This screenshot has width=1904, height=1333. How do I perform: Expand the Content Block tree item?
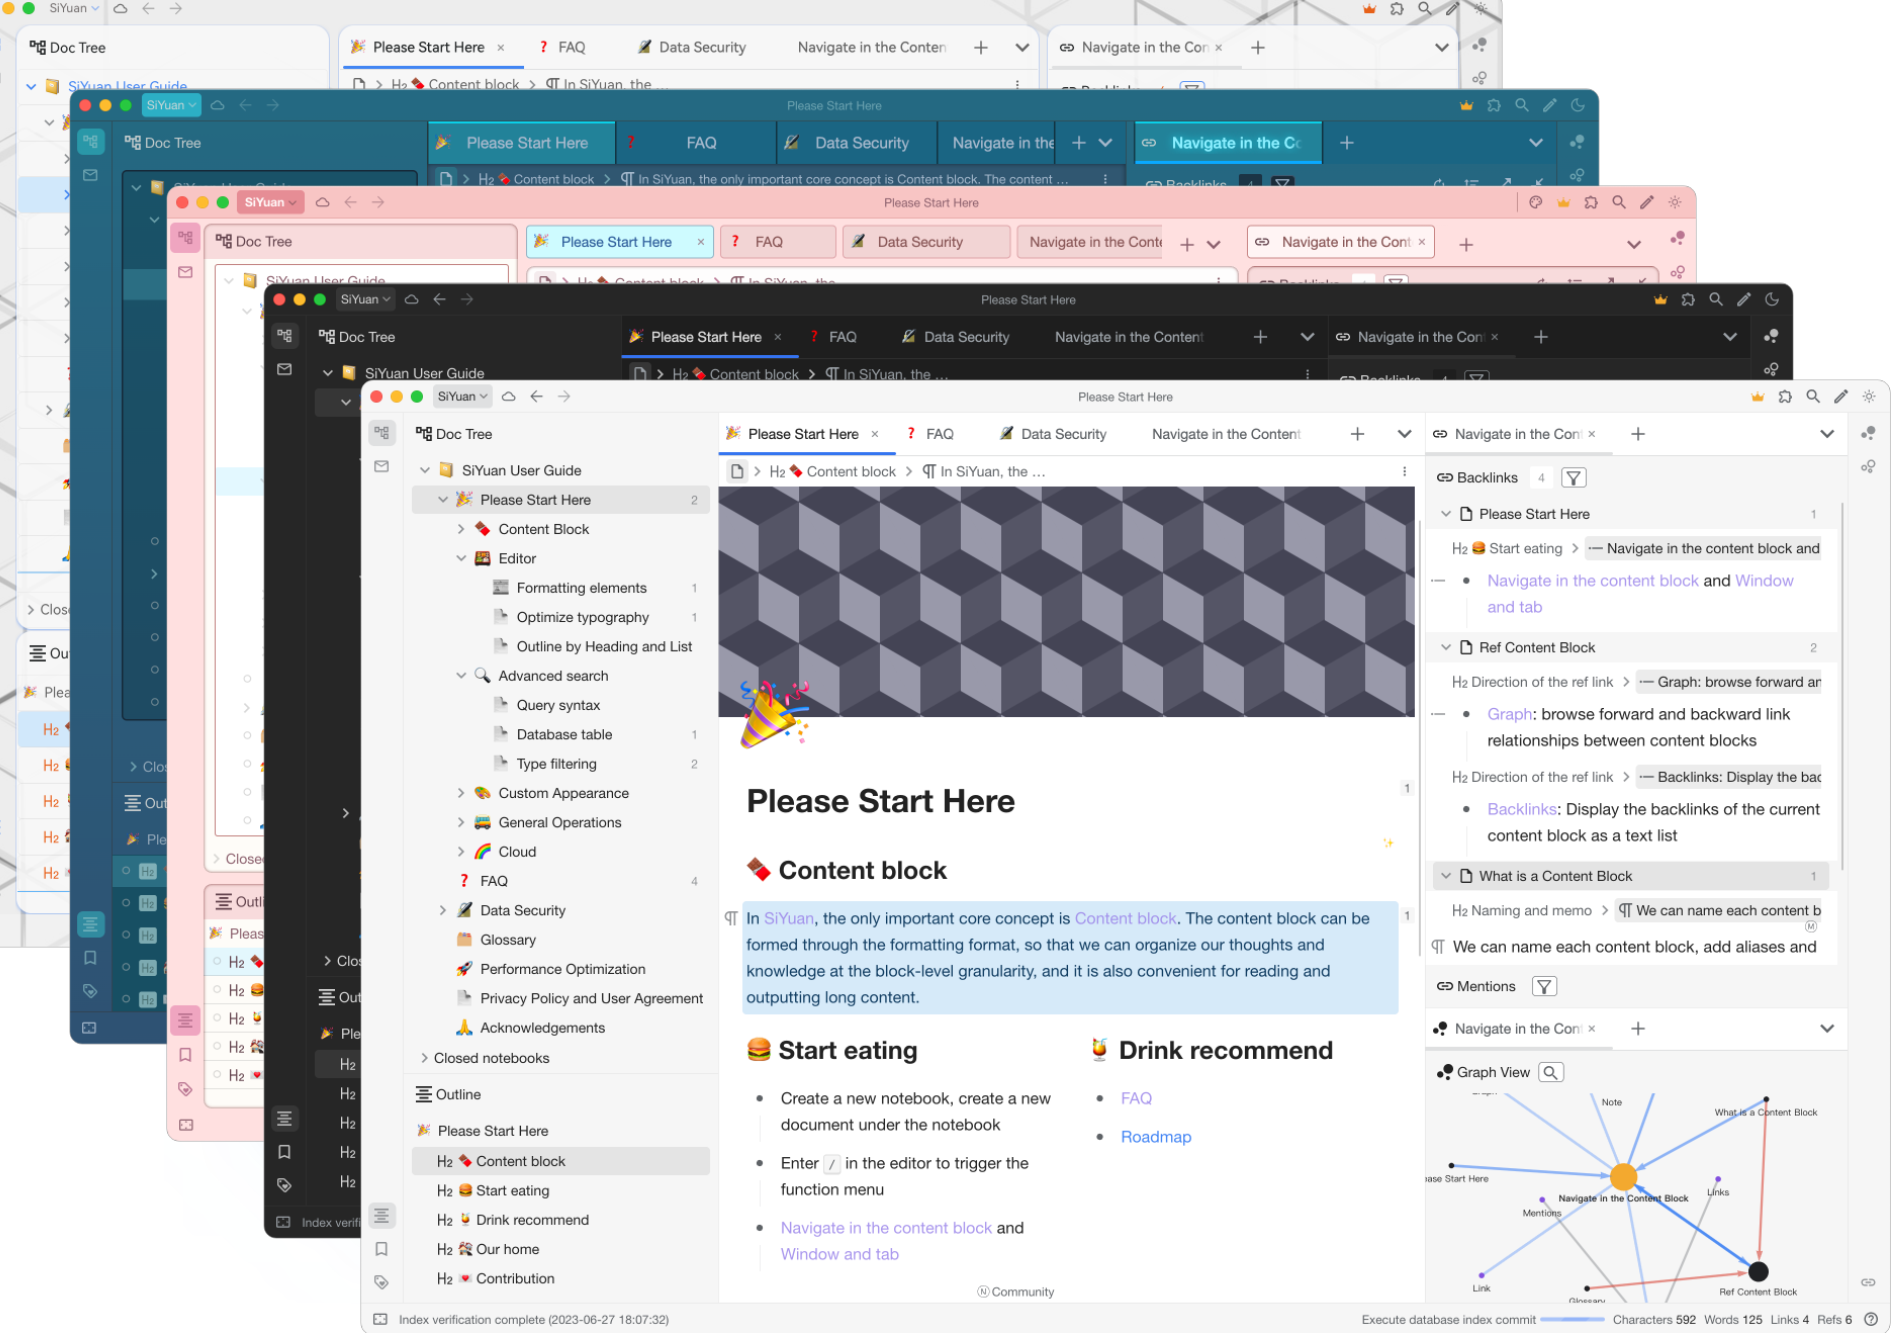coord(461,529)
